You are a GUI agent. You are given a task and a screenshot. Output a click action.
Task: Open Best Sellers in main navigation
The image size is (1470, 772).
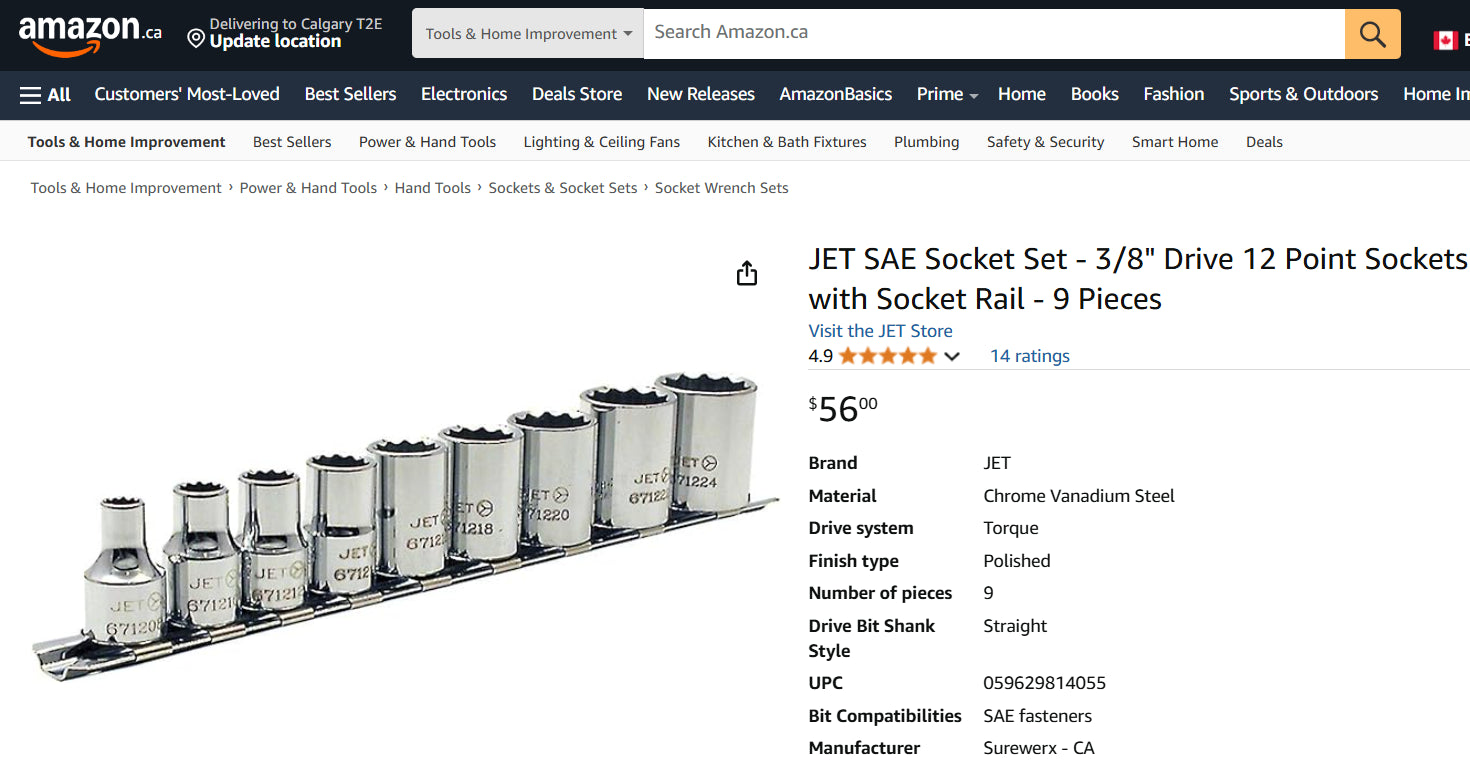click(x=350, y=94)
